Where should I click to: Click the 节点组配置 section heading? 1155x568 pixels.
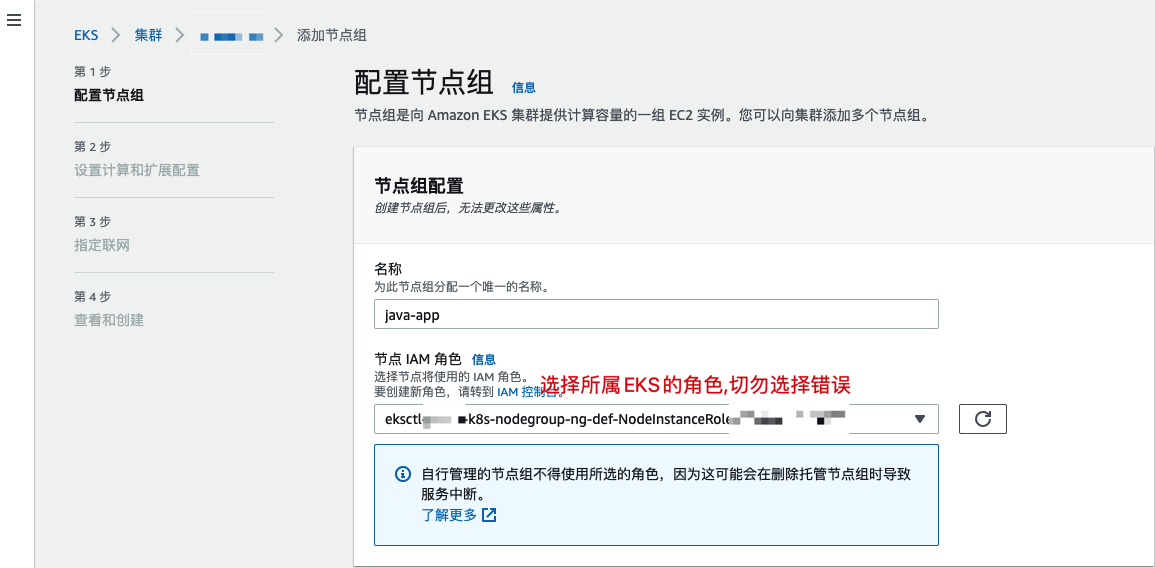pos(419,184)
